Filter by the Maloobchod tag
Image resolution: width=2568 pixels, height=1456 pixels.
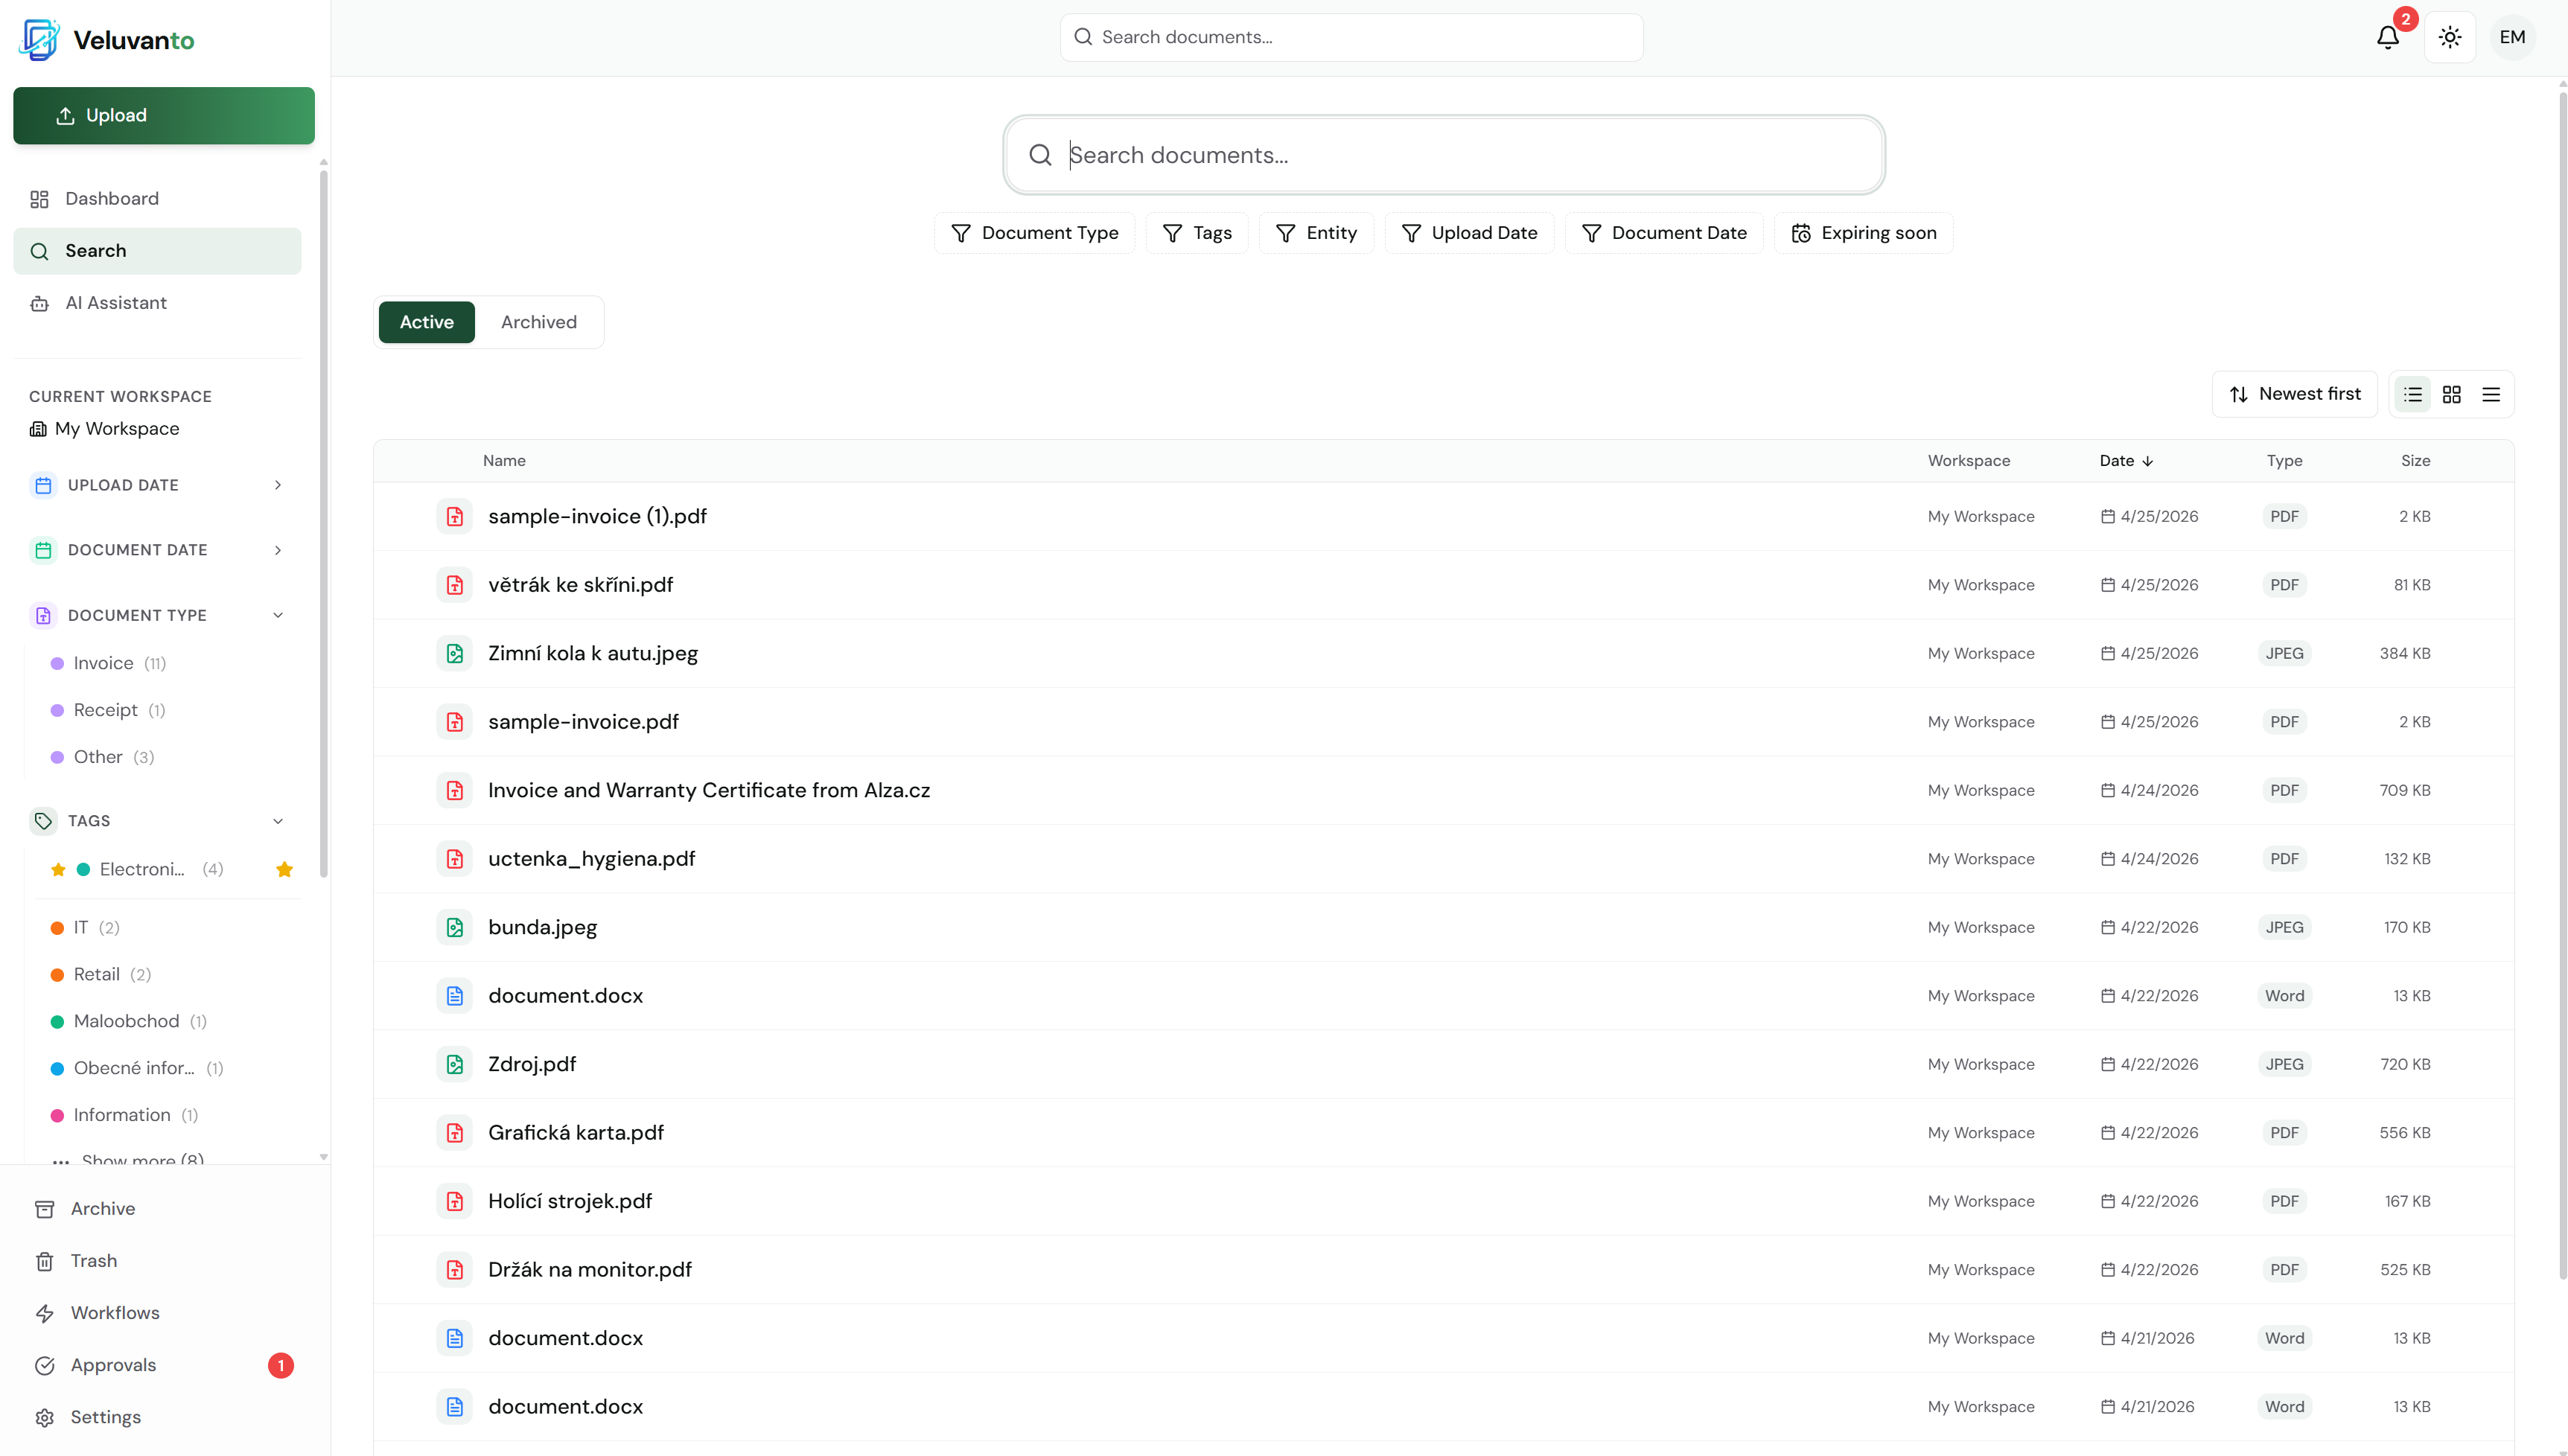coord(128,1022)
